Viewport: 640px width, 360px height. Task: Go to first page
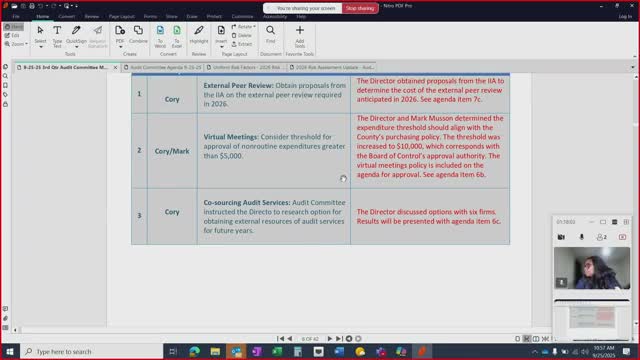tap(280, 338)
